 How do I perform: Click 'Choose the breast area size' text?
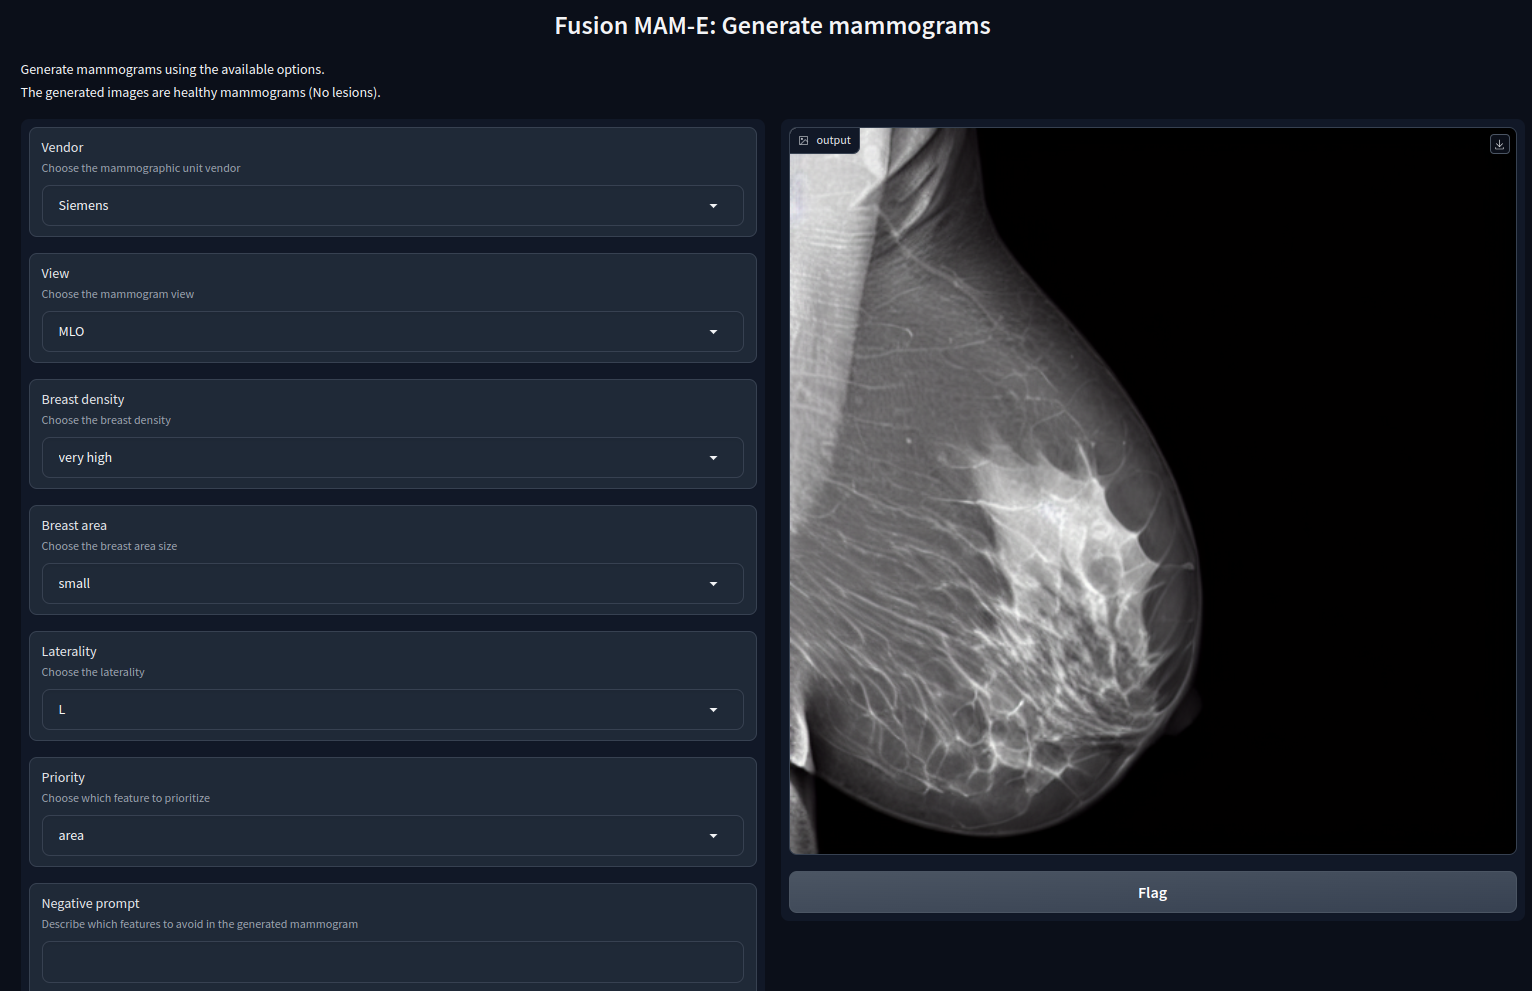(x=109, y=546)
